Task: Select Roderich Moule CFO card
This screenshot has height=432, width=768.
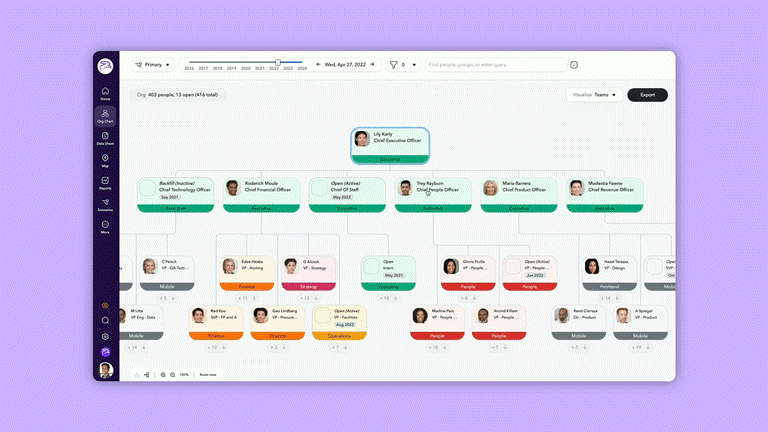Action: click(262, 195)
